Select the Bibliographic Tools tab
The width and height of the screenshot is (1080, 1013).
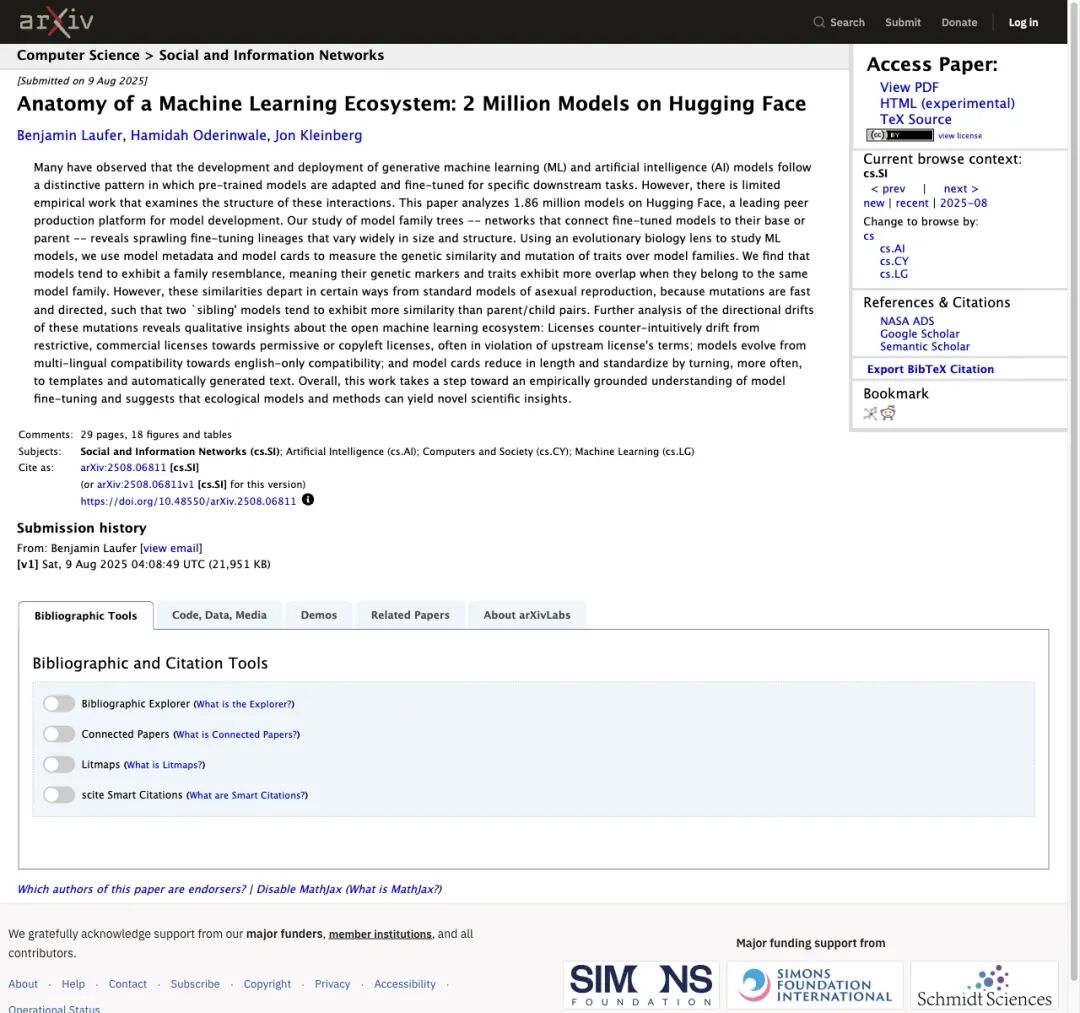click(86, 616)
